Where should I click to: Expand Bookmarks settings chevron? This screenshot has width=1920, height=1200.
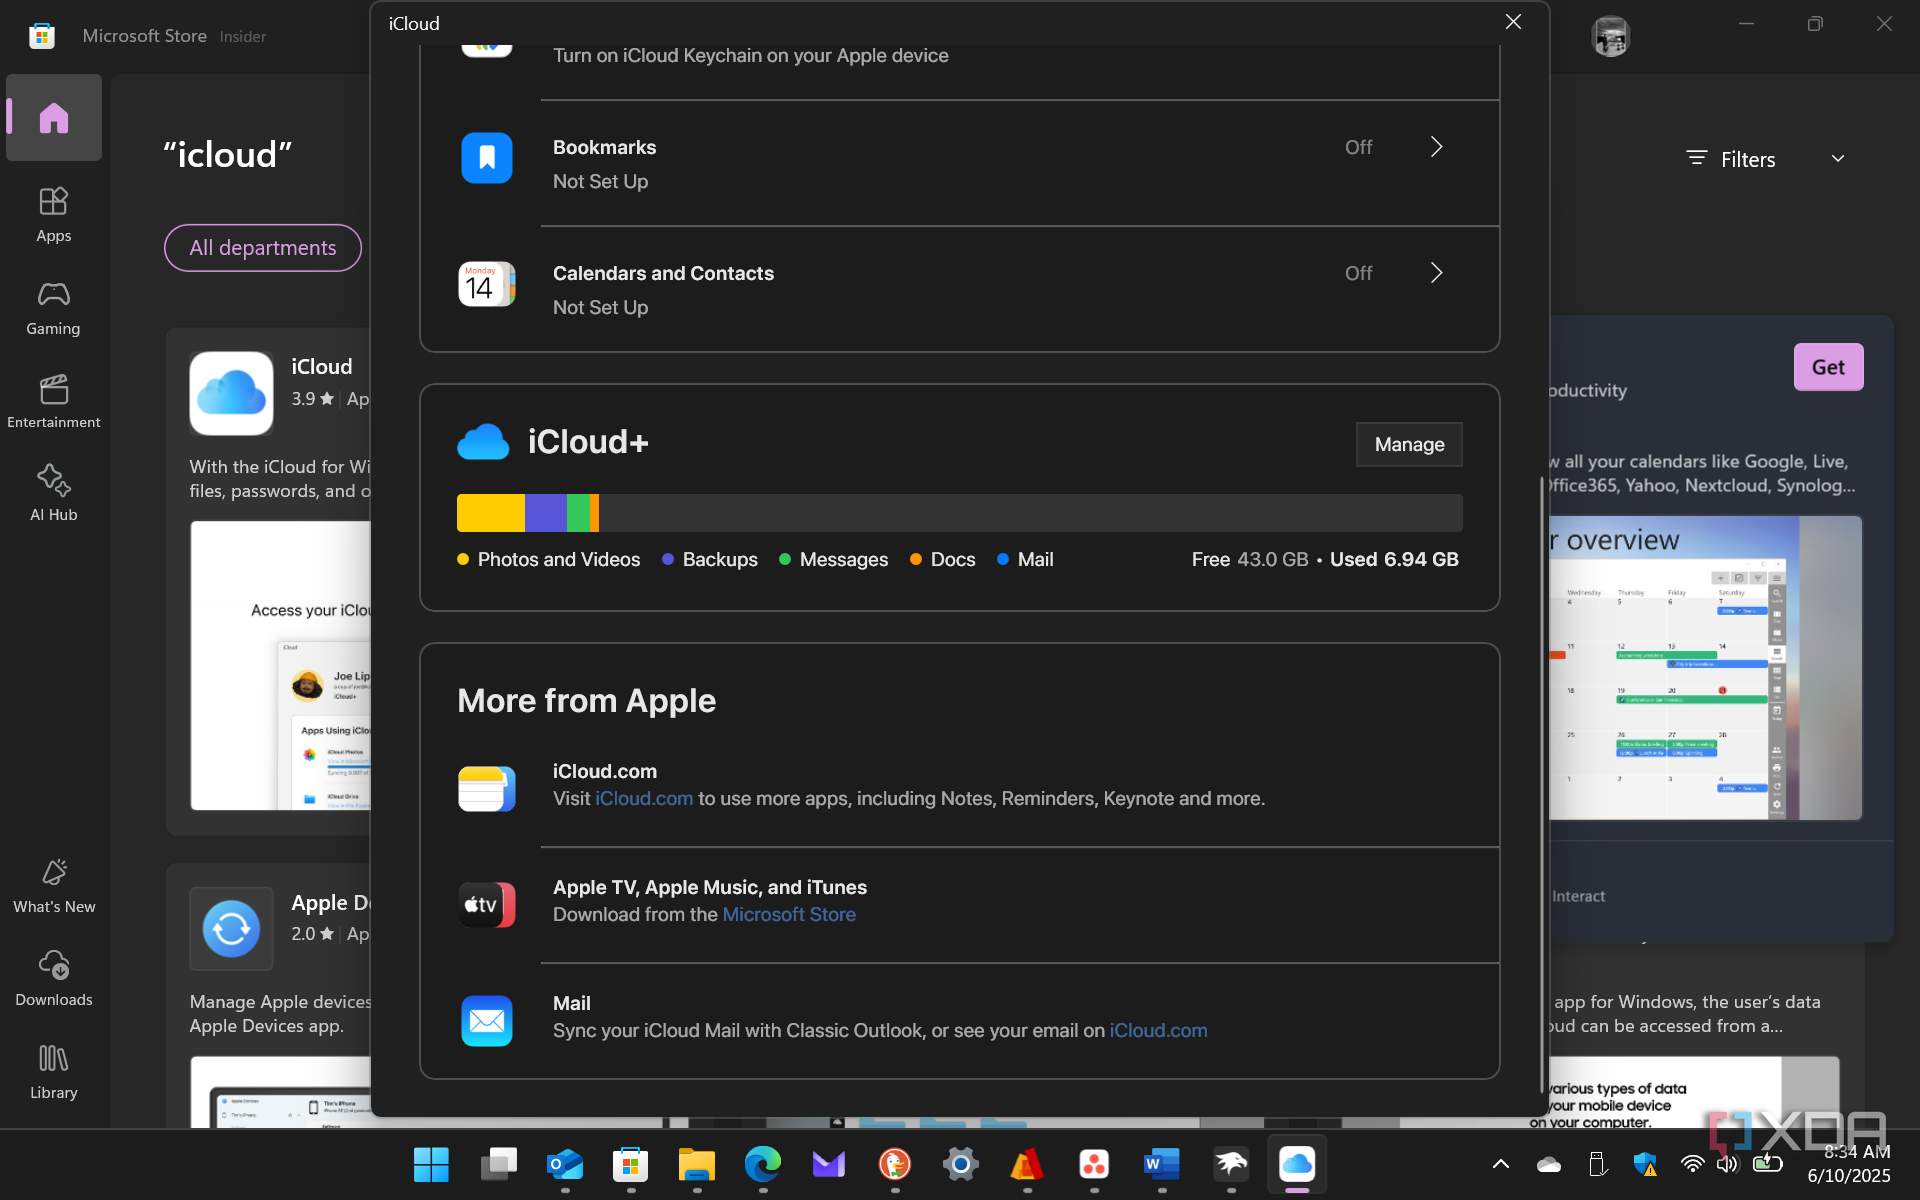[1436, 147]
